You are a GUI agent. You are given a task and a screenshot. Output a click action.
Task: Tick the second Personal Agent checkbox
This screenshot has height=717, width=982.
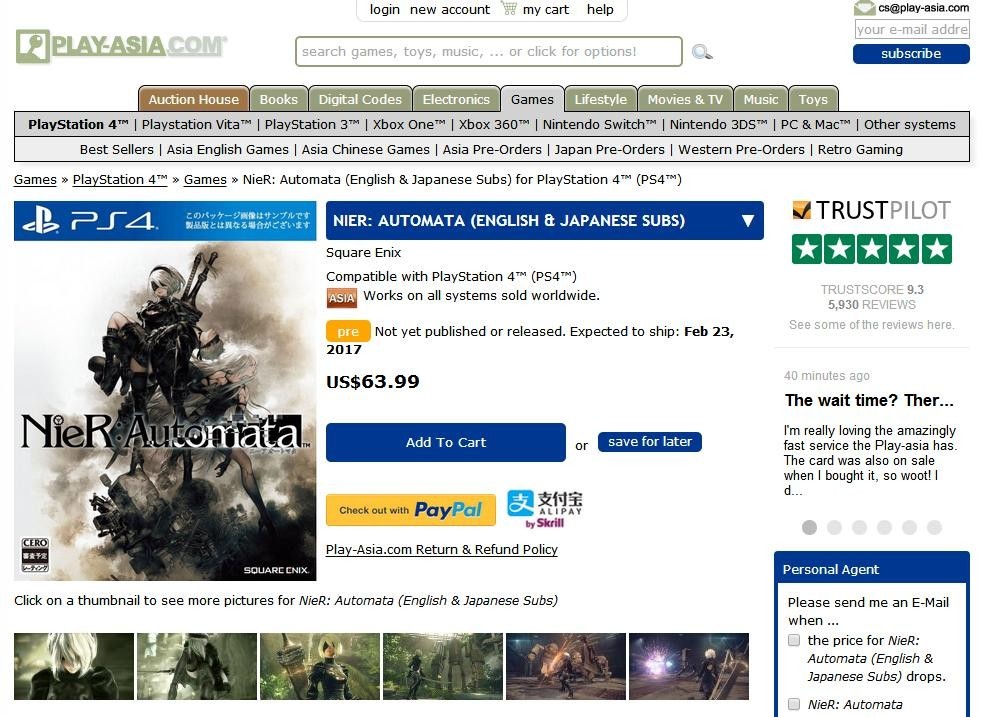pyautogui.click(x=794, y=704)
